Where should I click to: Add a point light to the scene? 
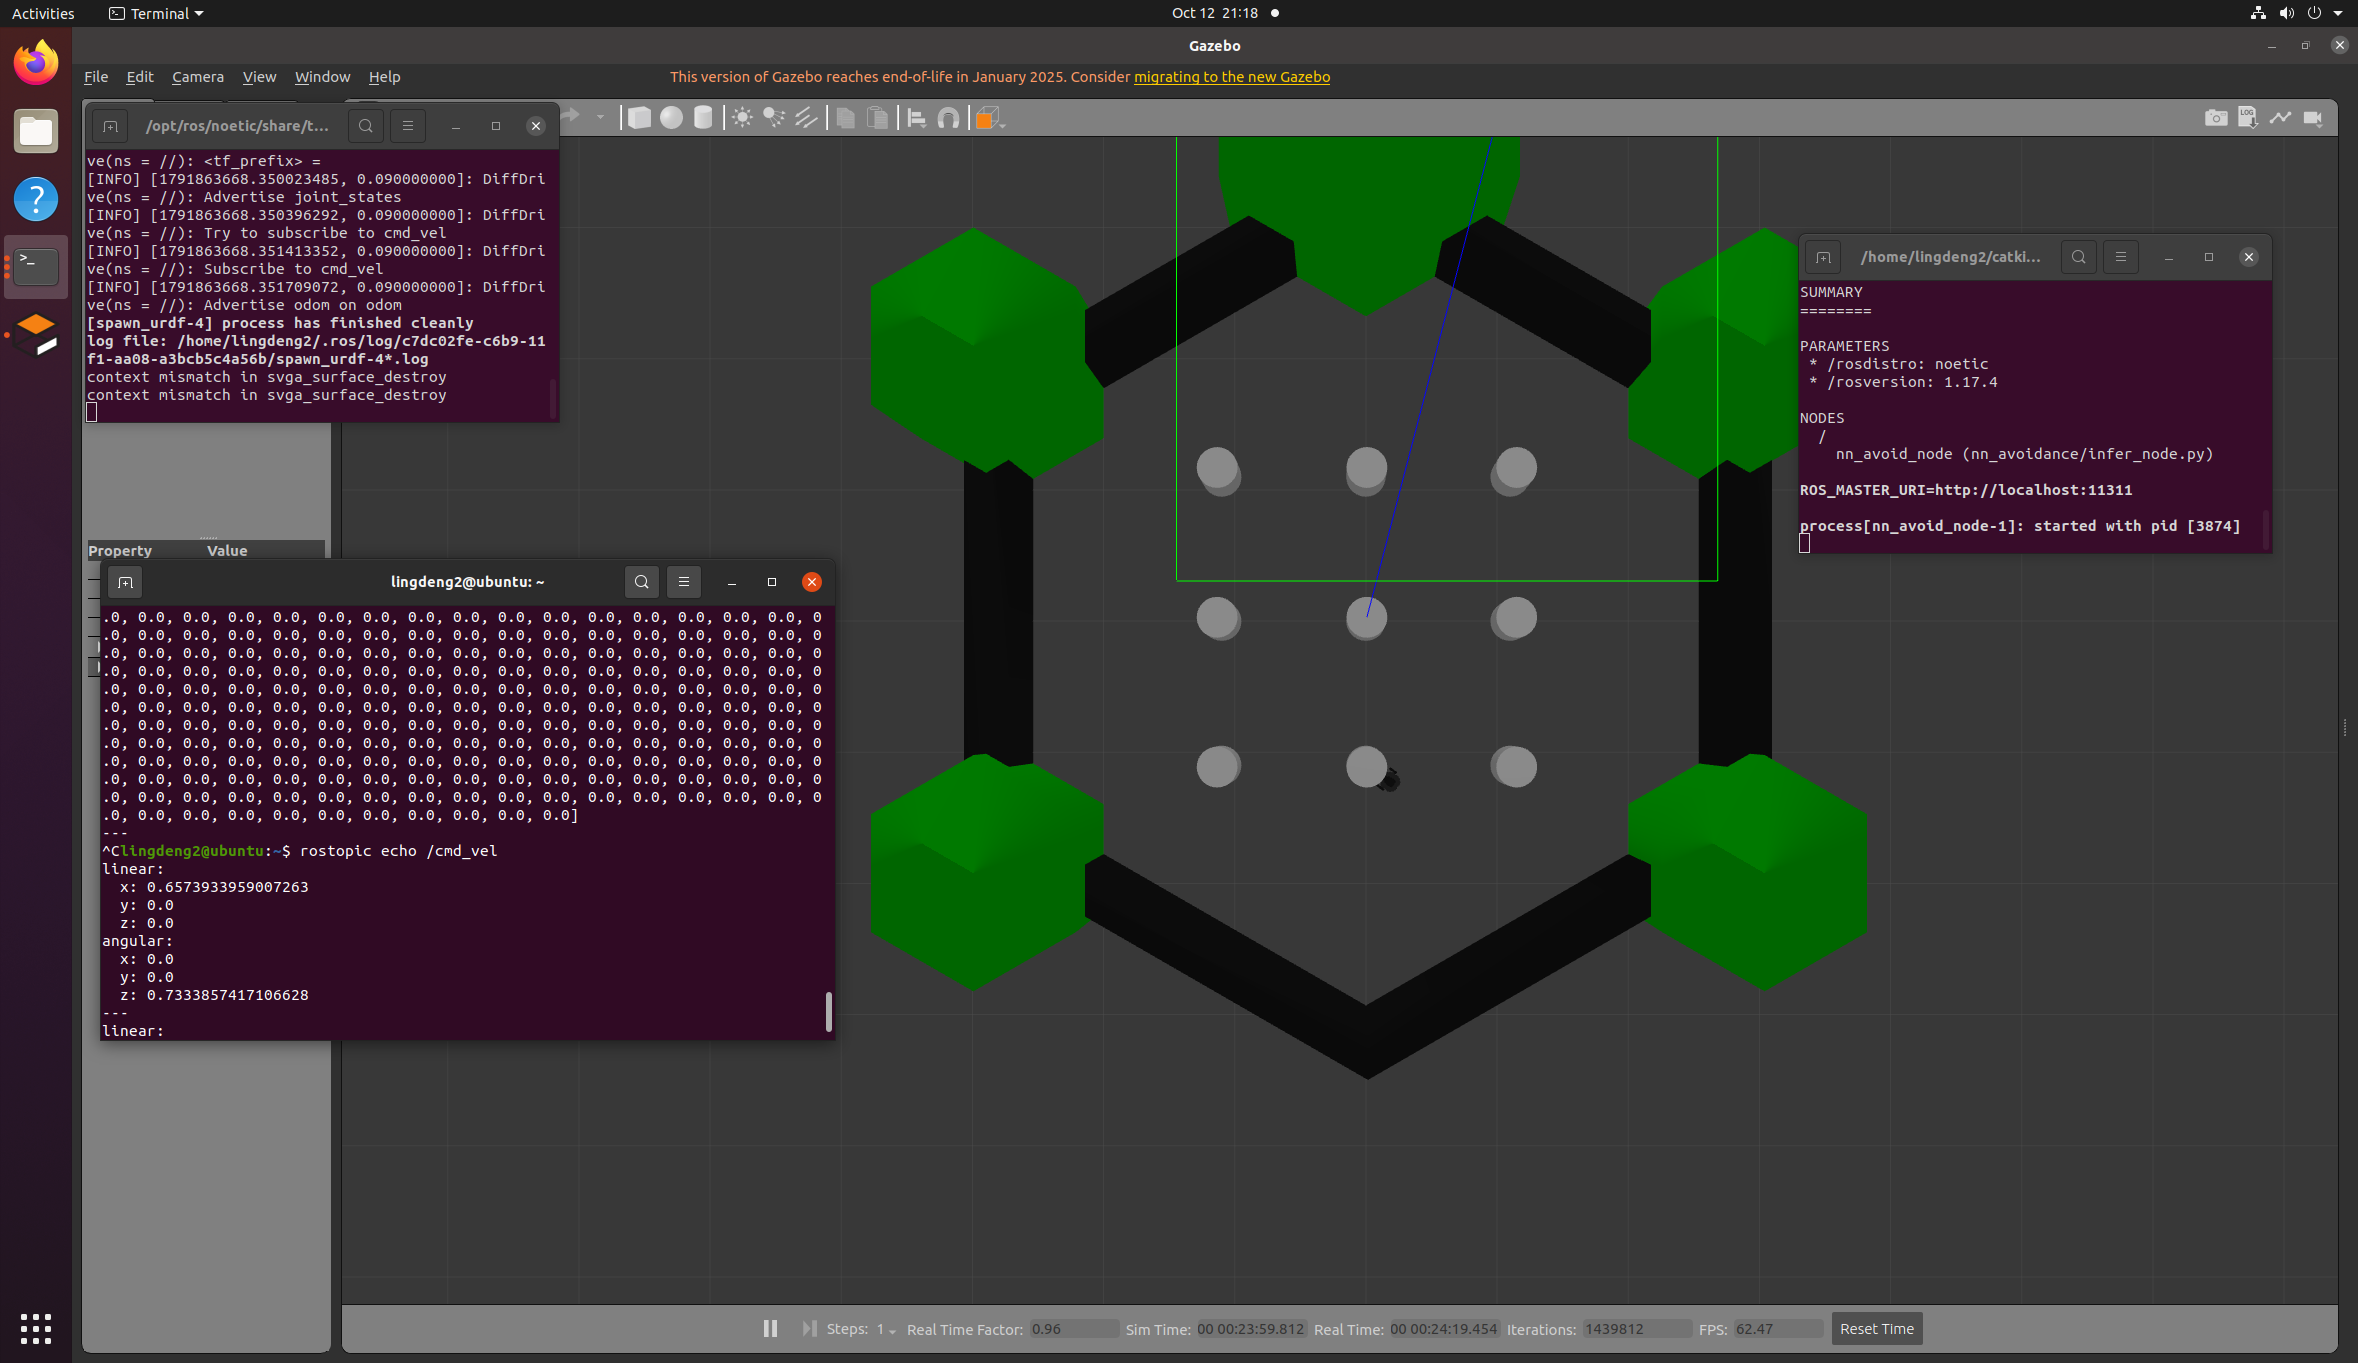pos(742,118)
